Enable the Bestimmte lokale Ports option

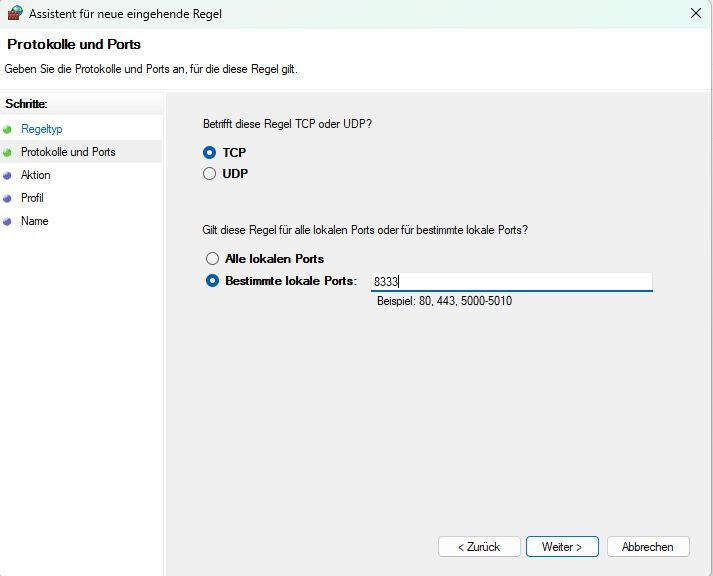pyautogui.click(x=212, y=281)
